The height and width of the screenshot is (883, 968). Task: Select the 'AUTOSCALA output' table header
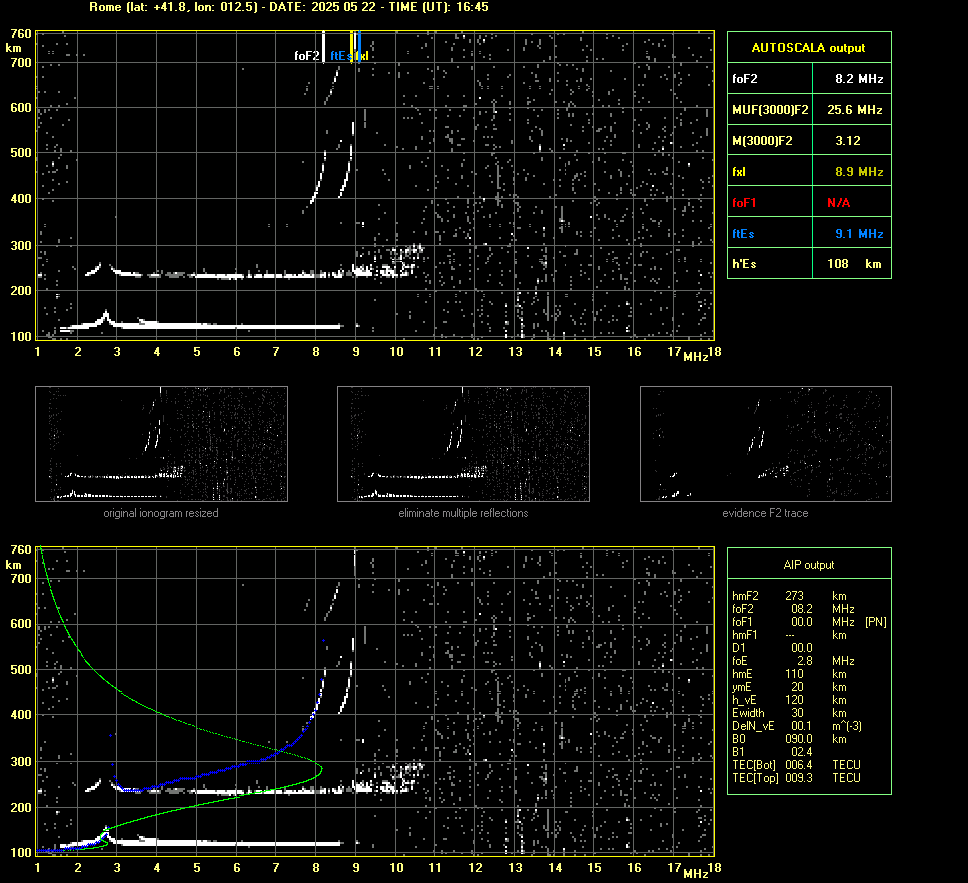[x=808, y=48]
